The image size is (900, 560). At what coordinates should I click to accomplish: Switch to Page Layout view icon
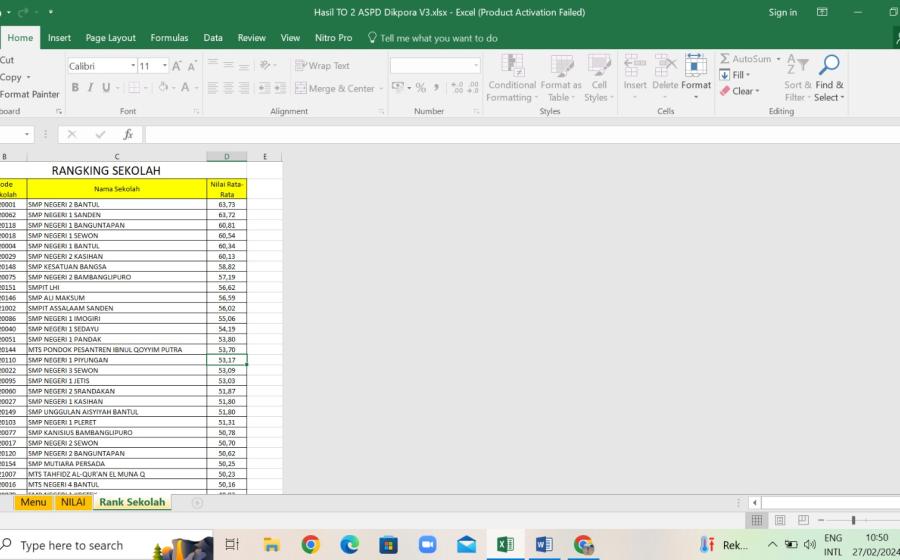point(779,520)
